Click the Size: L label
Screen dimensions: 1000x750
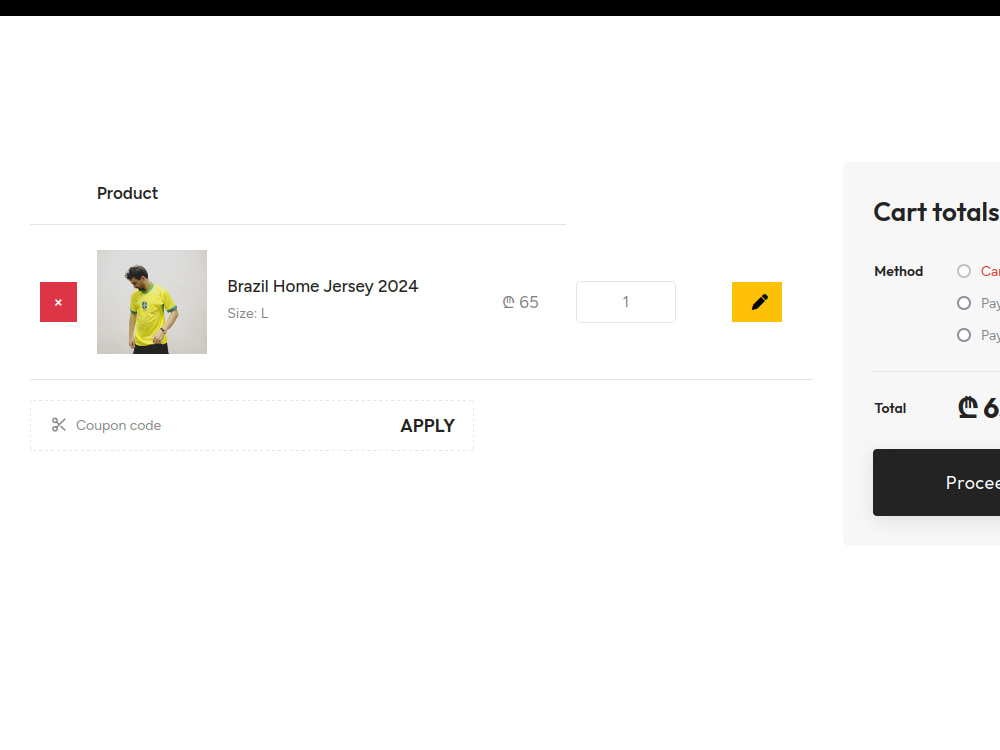click(248, 313)
